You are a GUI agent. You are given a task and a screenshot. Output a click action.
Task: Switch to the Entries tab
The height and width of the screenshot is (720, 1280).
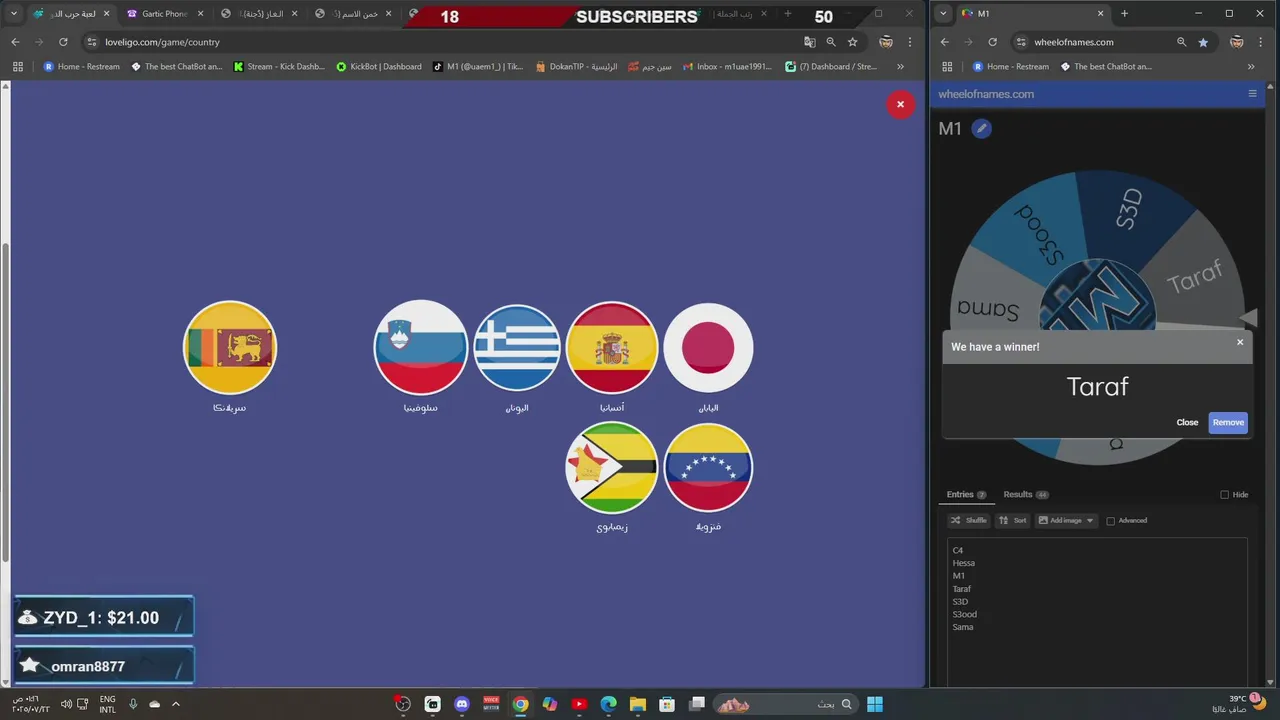(966, 495)
